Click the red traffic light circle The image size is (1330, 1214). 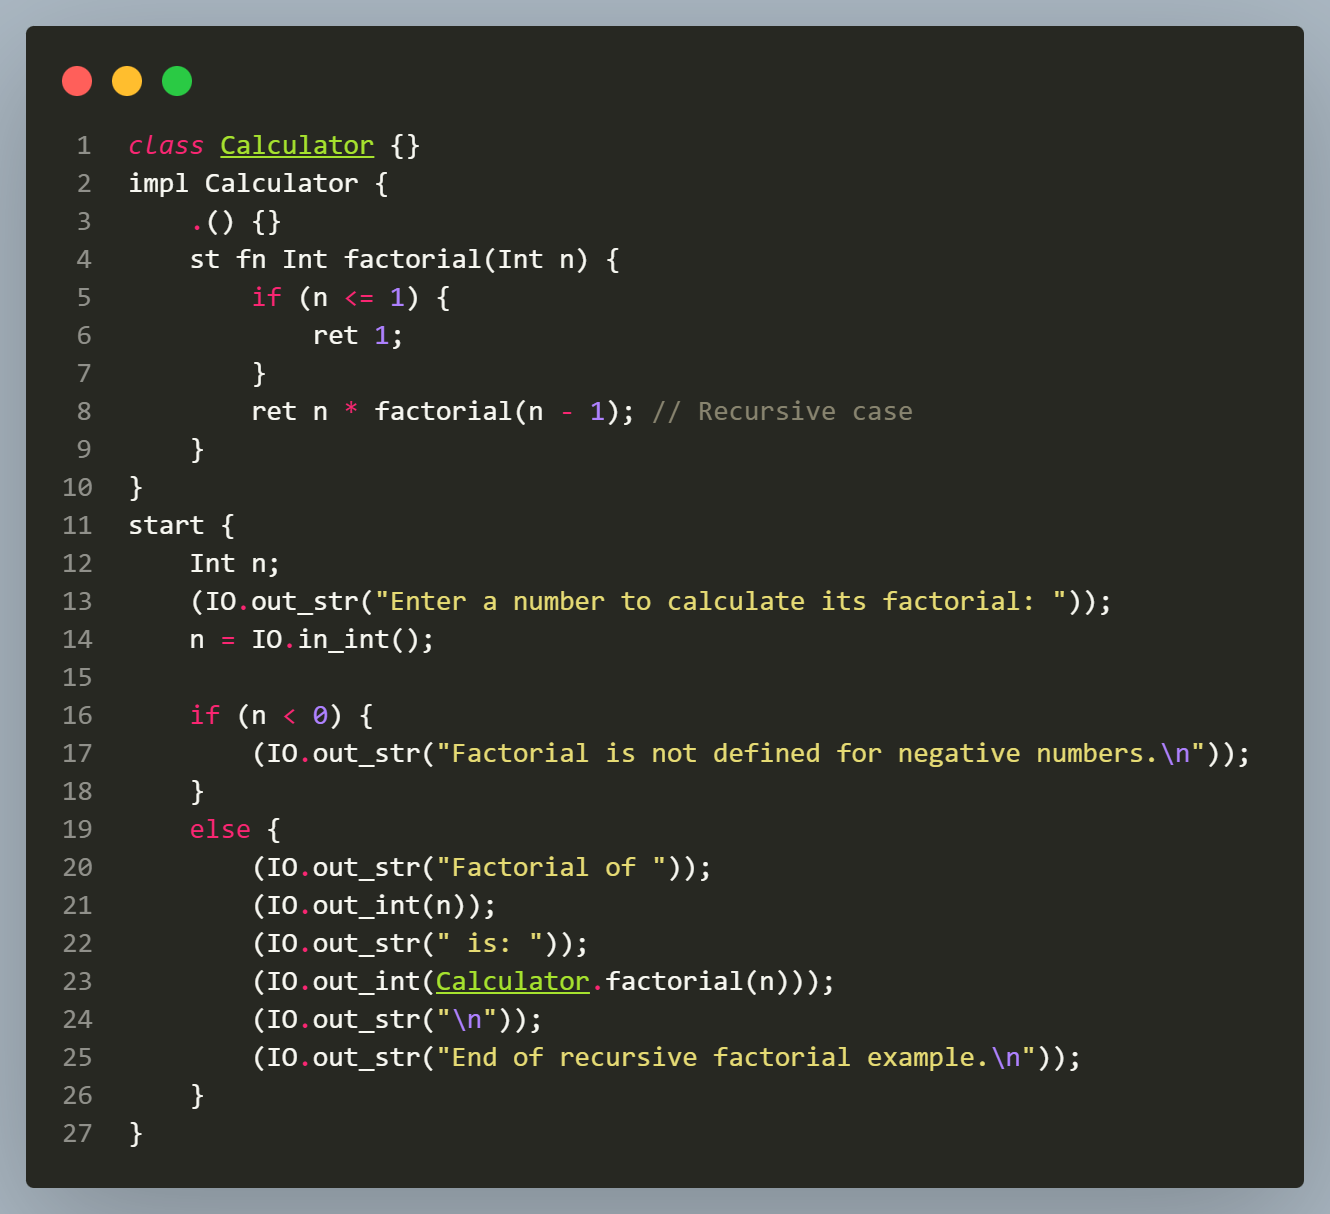(x=77, y=81)
